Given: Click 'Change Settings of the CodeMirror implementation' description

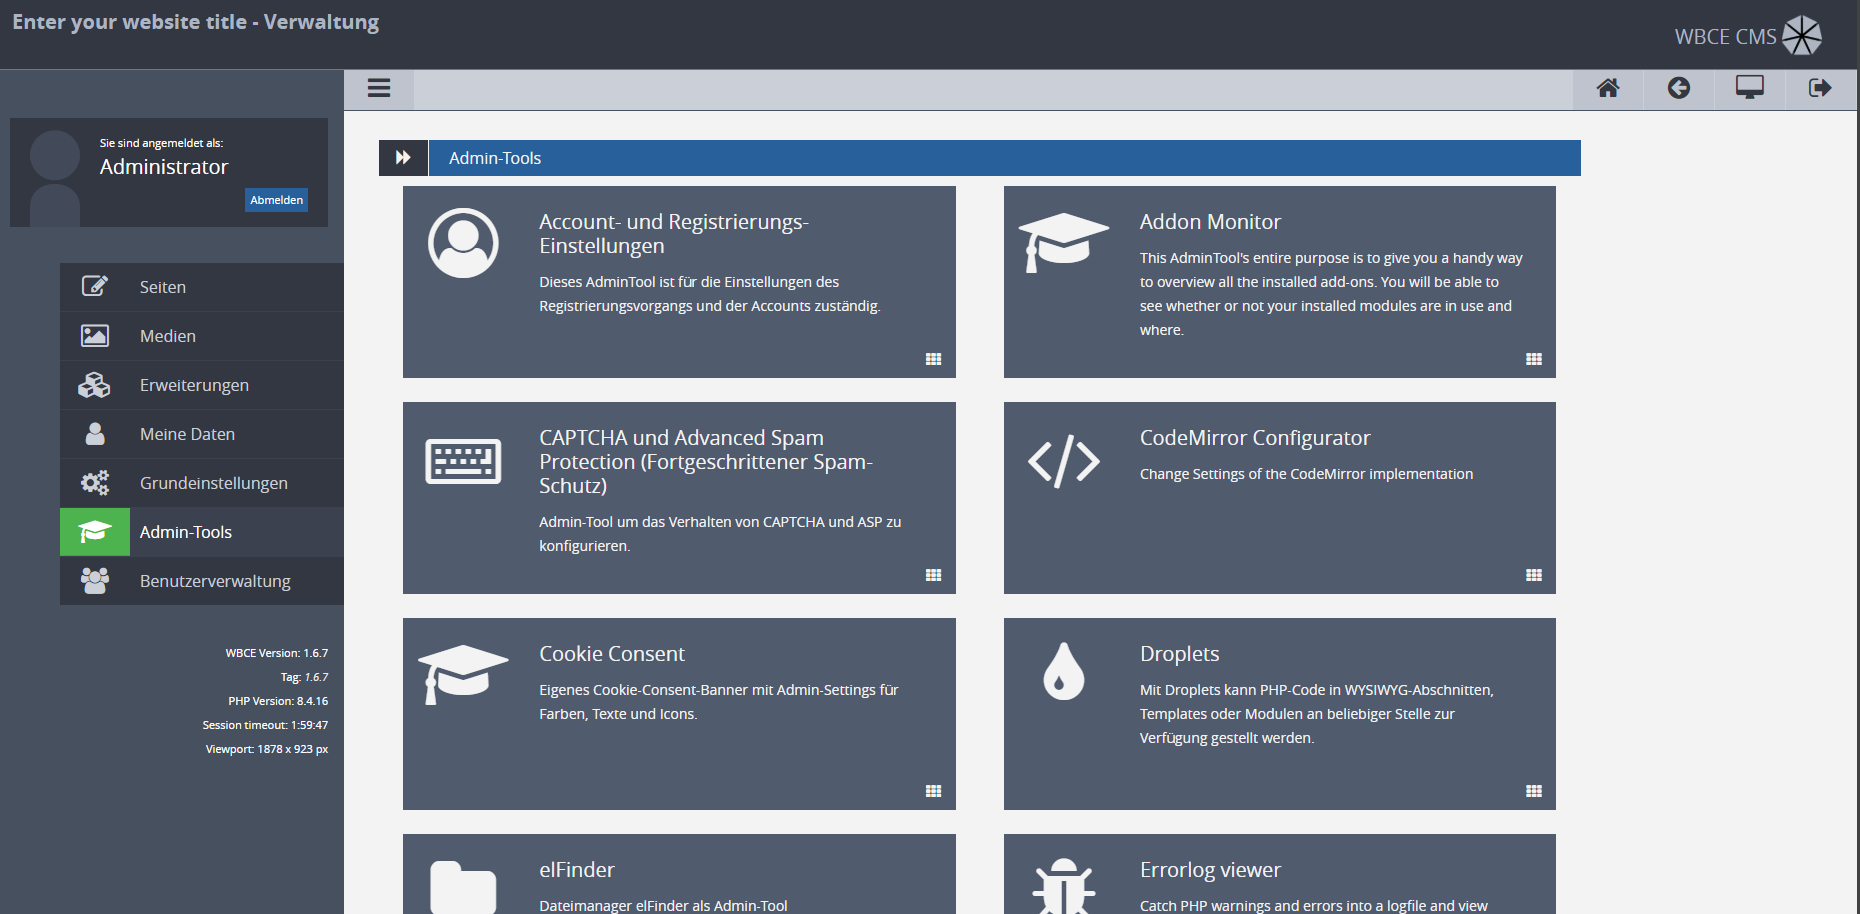Looking at the screenshot, I should [x=1306, y=474].
